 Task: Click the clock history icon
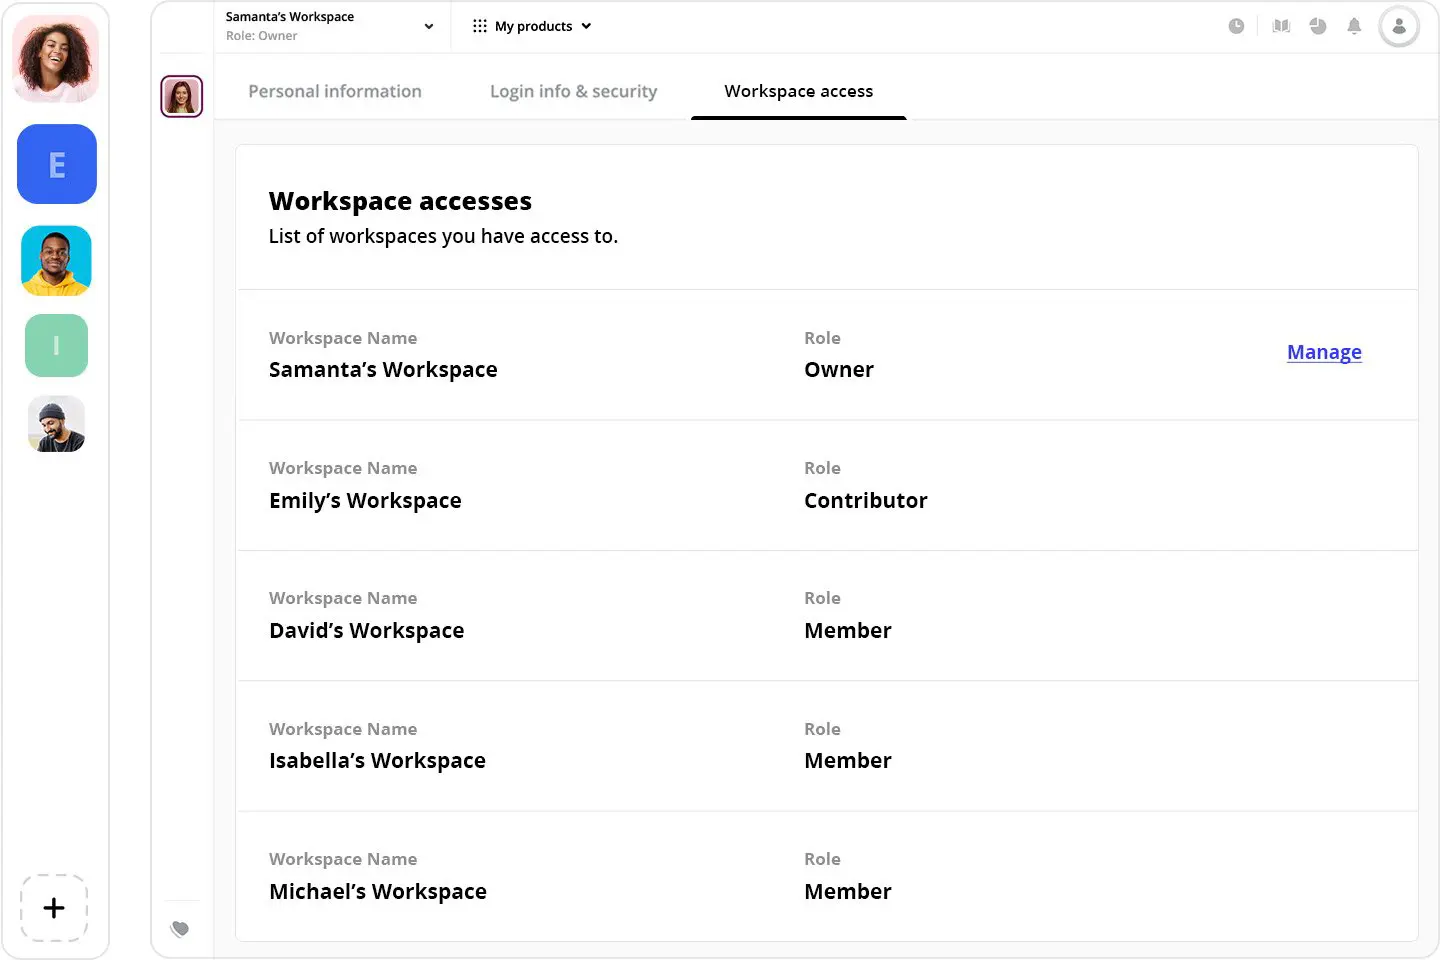click(x=1236, y=26)
